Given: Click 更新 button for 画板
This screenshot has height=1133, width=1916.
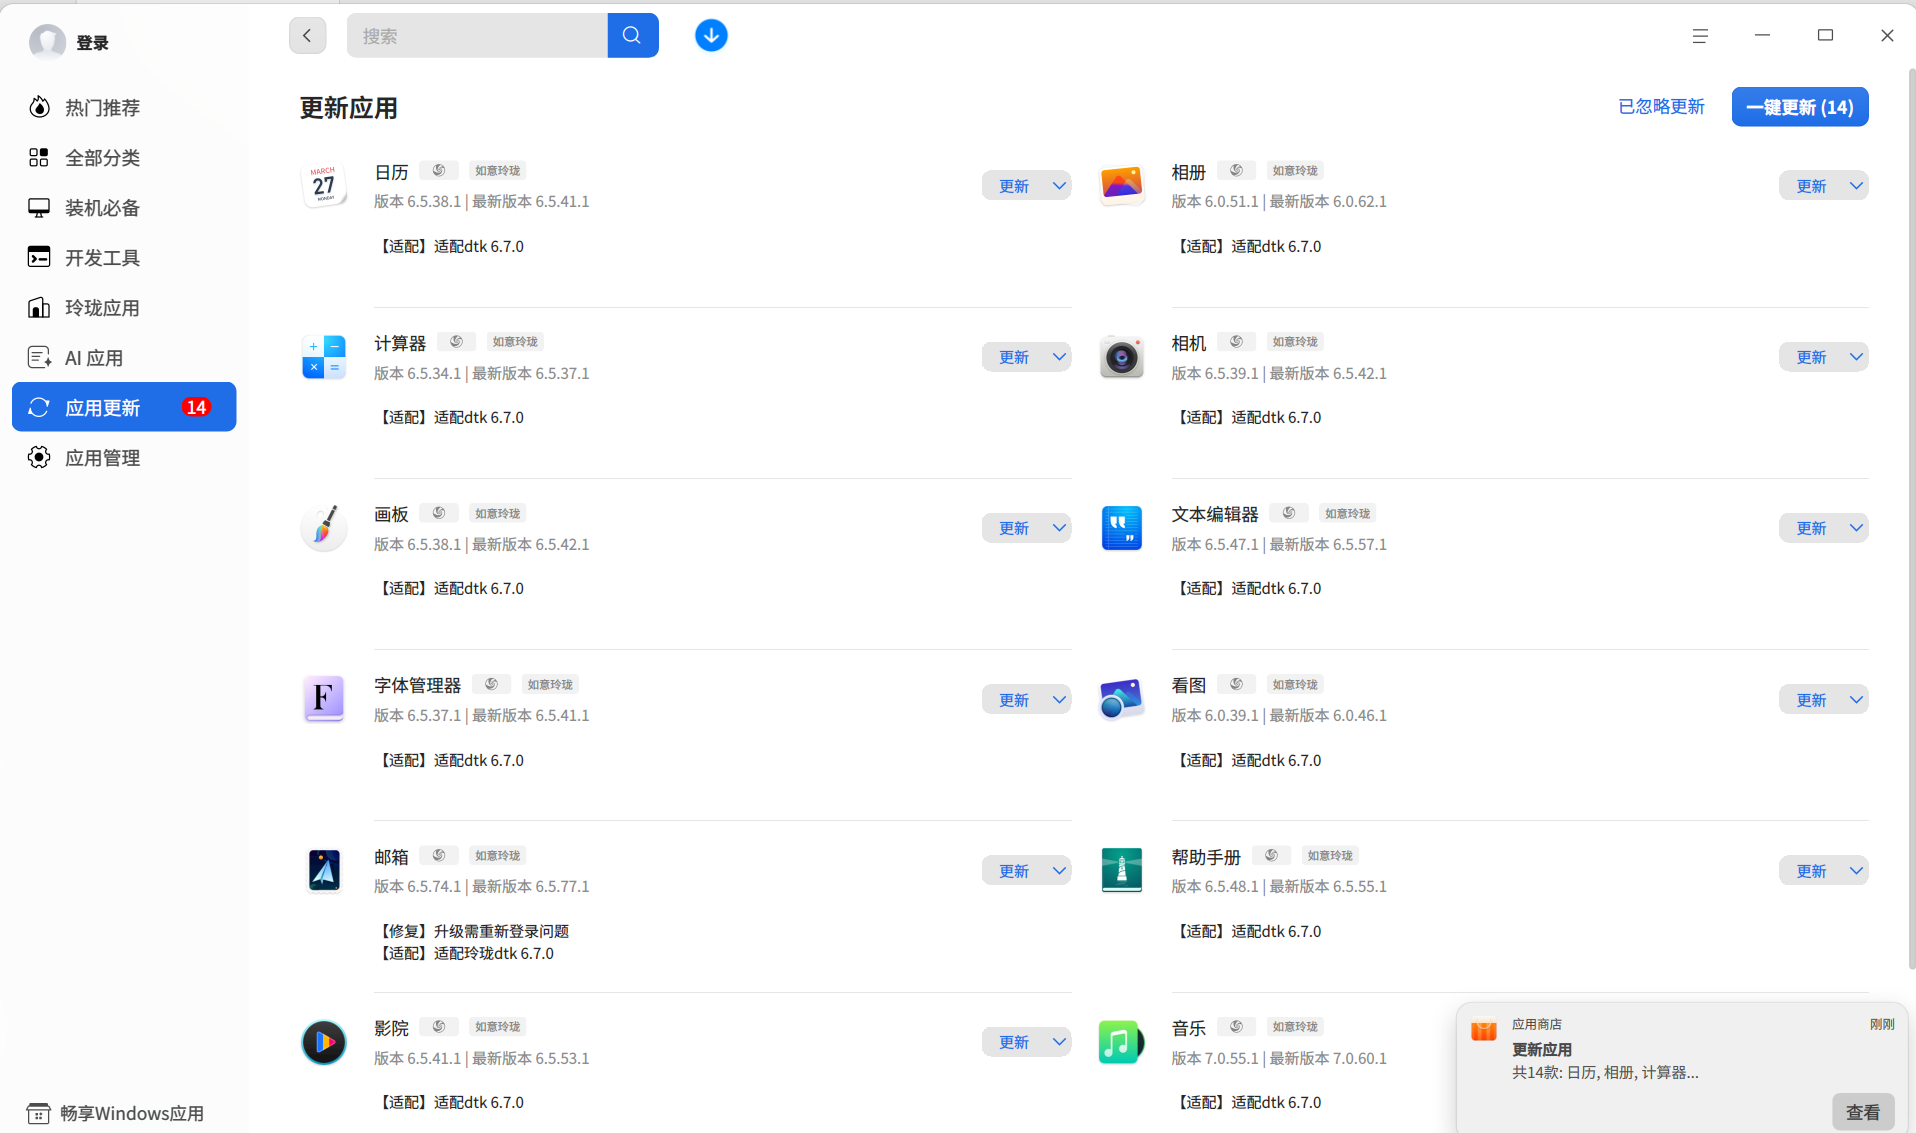Looking at the screenshot, I should coord(1014,528).
